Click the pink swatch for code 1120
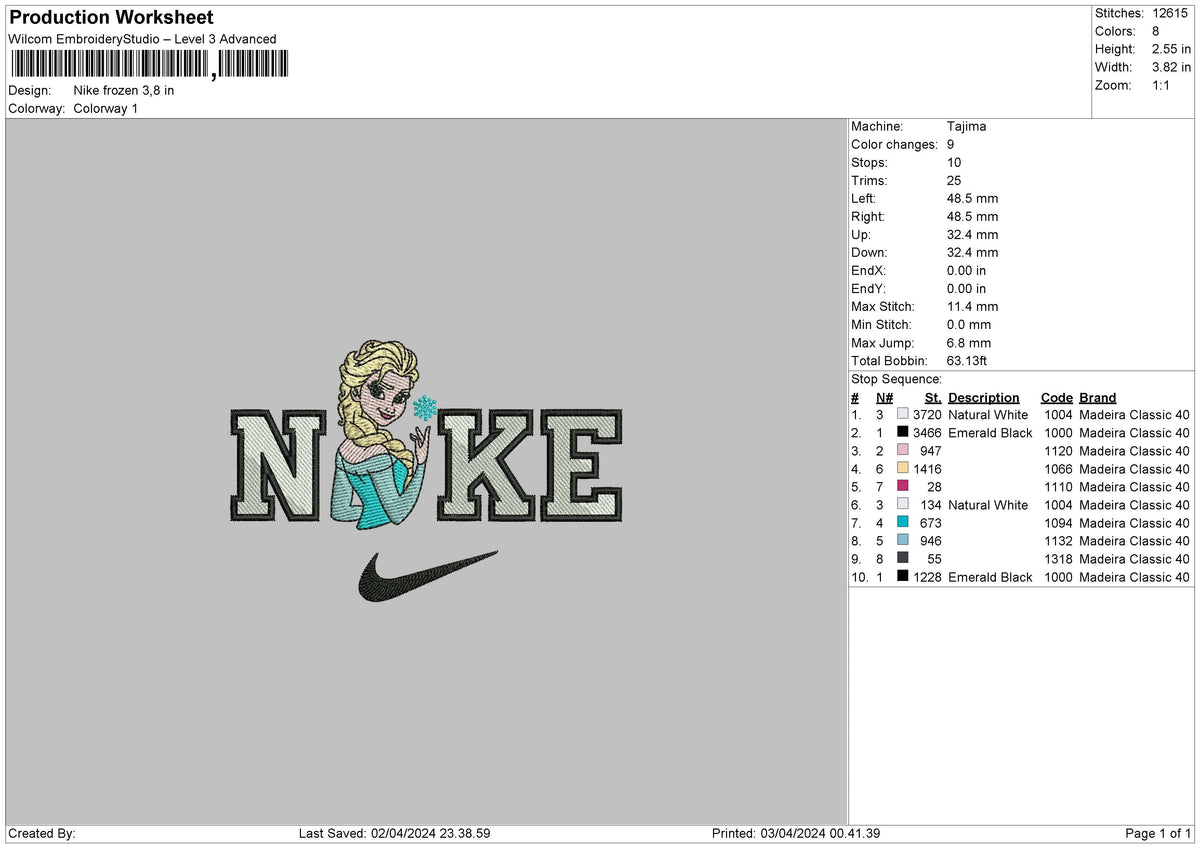The width and height of the screenshot is (1200, 848). tap(903, 450)
